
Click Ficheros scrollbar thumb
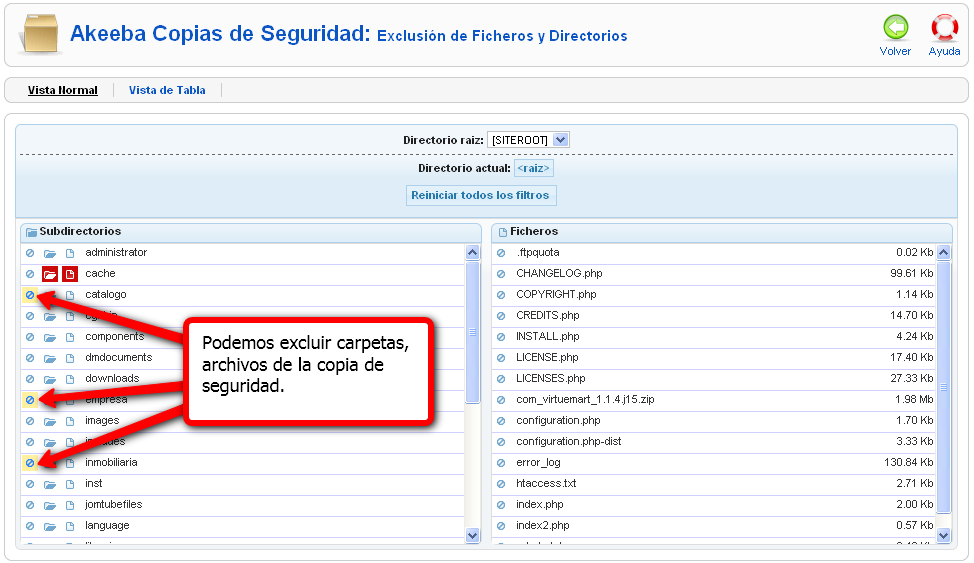click(x=944, y=387)
